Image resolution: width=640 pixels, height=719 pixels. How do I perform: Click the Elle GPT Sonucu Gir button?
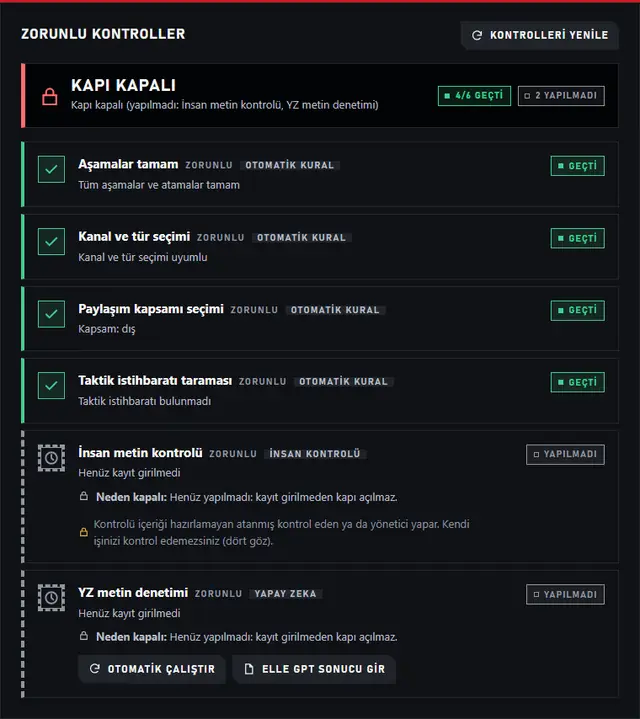pos(314,669)
